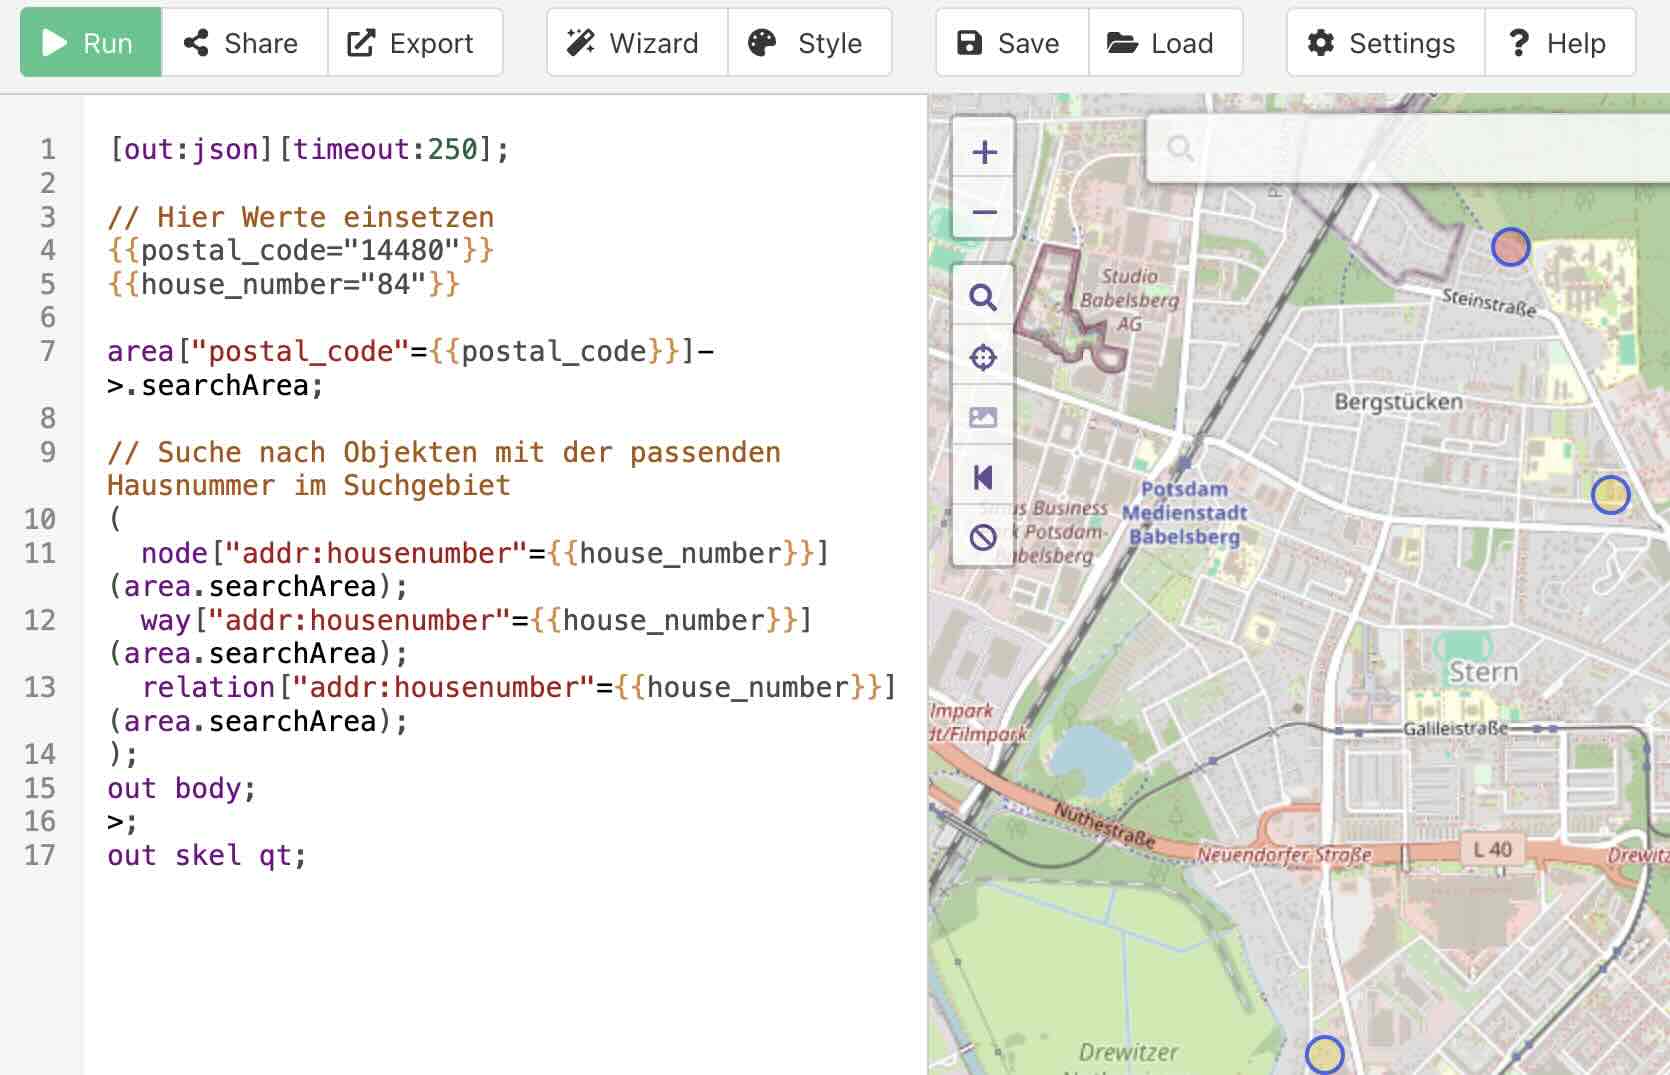1670x1075 pixels.
Task: Run the Overpass query
Action: [89, 42]
